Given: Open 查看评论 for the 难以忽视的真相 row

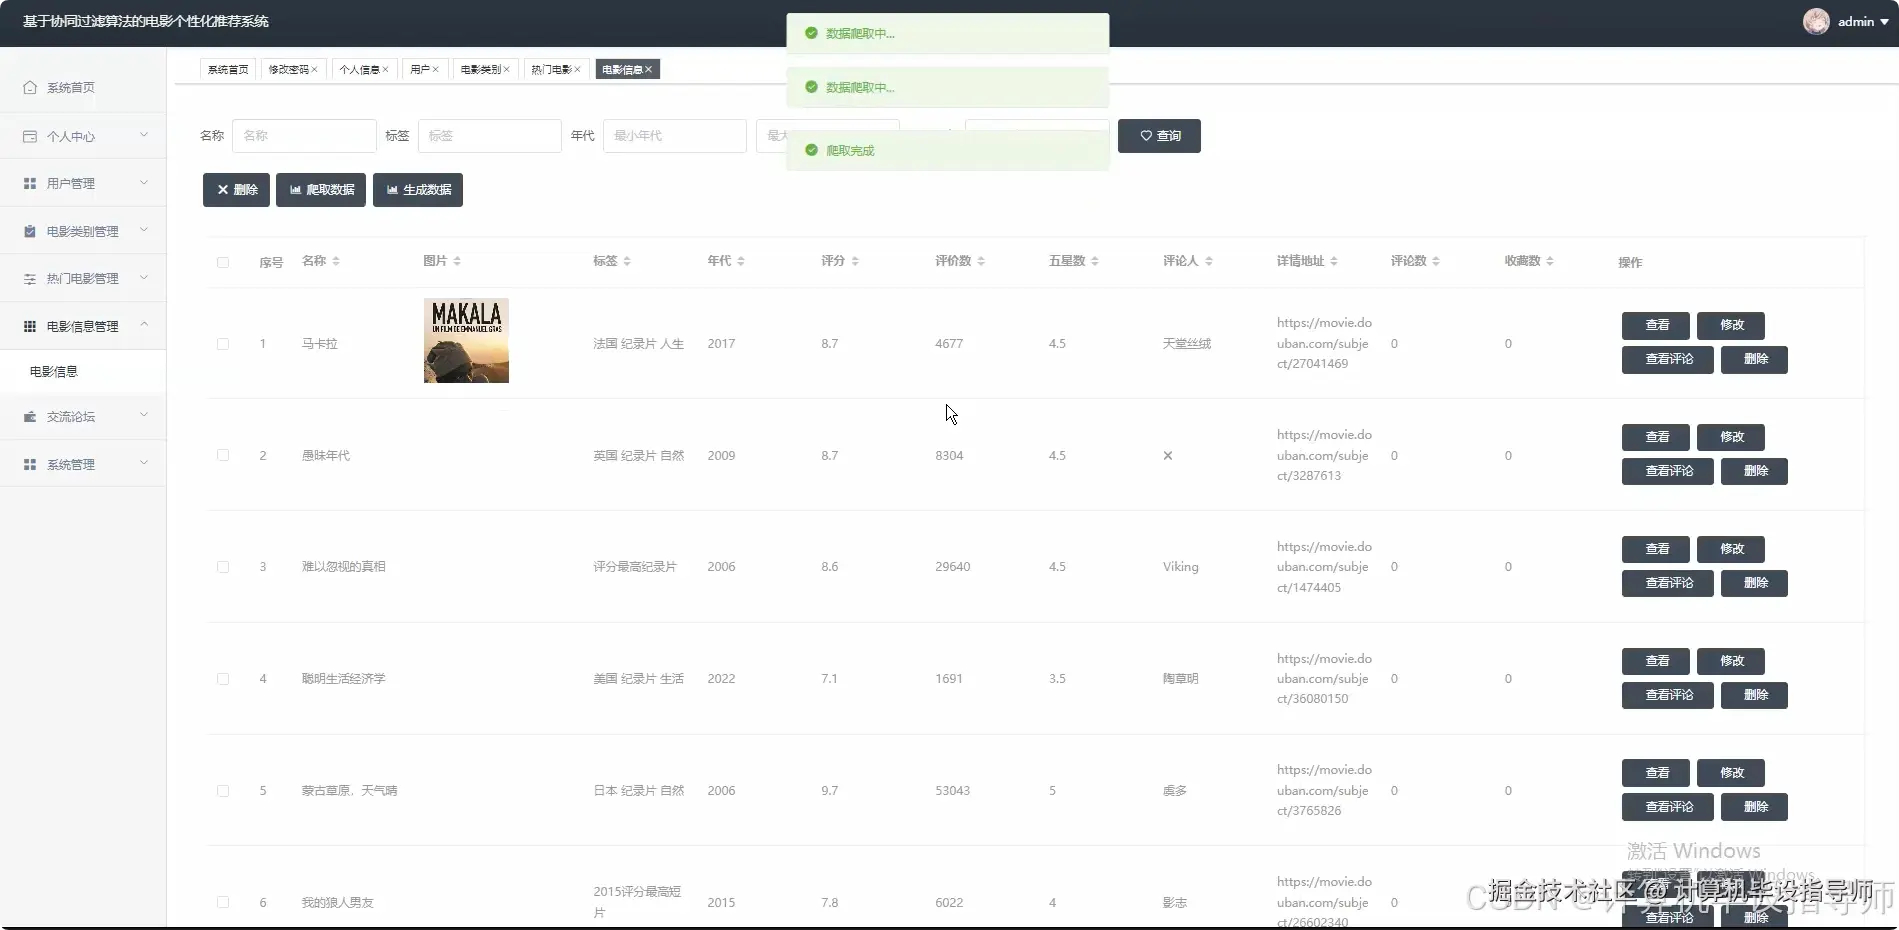Looking at the screenshot, I should 1668,584.
